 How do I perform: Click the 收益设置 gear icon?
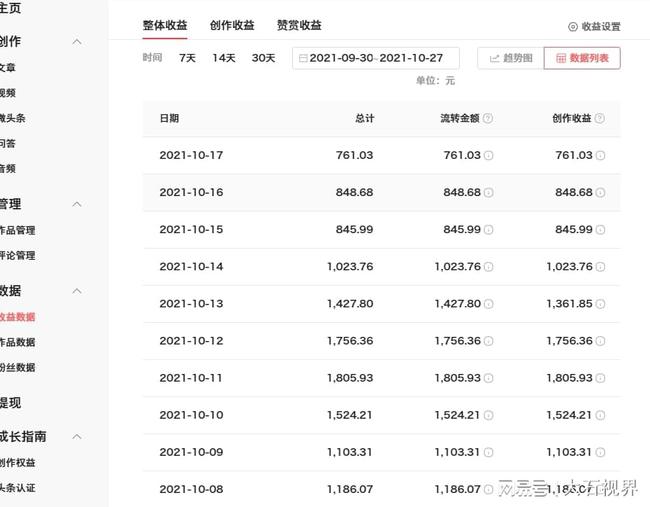coord(572,27)
